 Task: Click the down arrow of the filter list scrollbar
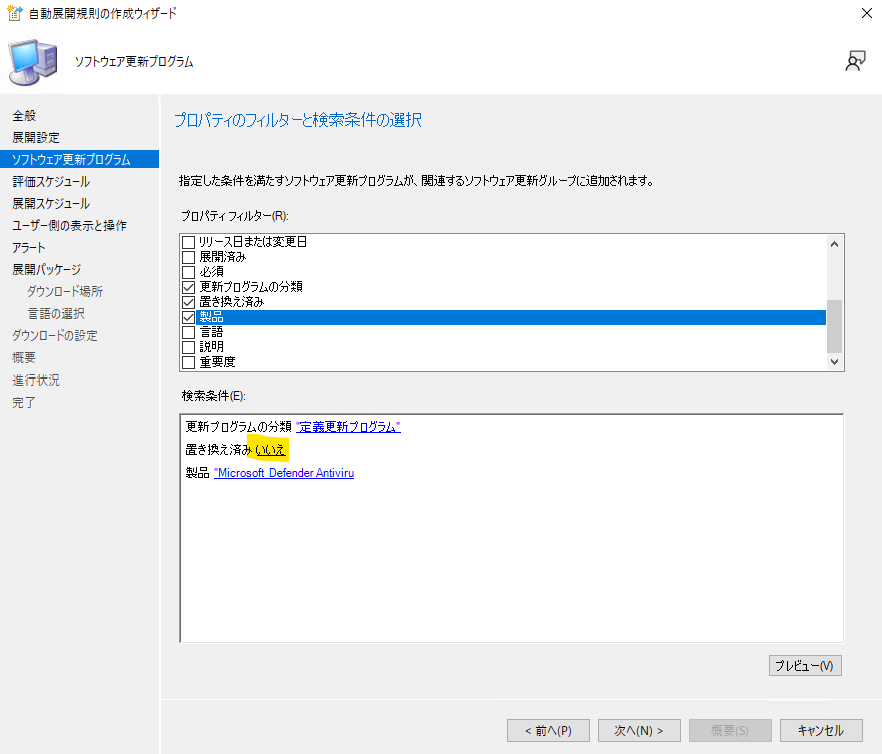834,362
